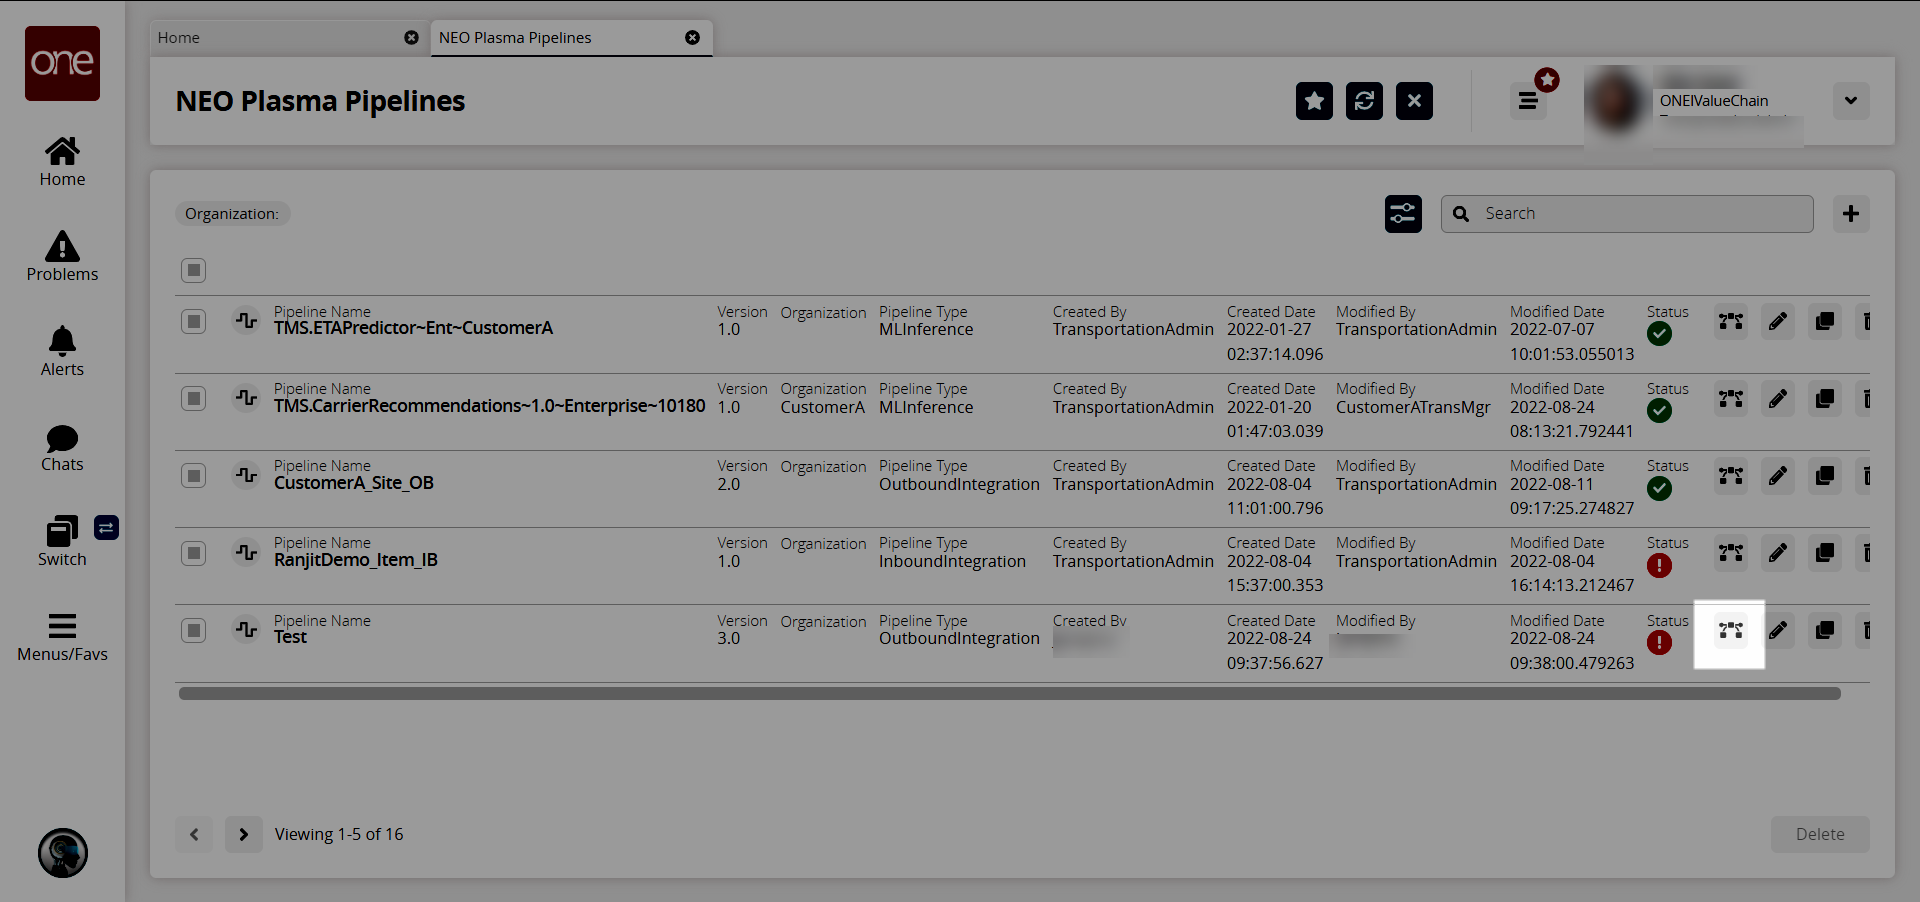This screenshot has width=1920, height=902.
Task: Click the pipeline name RanjitDemo_Item_IB
Action: [356, 560]
